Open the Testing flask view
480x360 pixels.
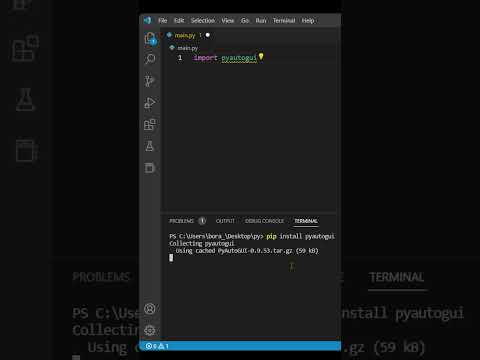click(149, 146)
